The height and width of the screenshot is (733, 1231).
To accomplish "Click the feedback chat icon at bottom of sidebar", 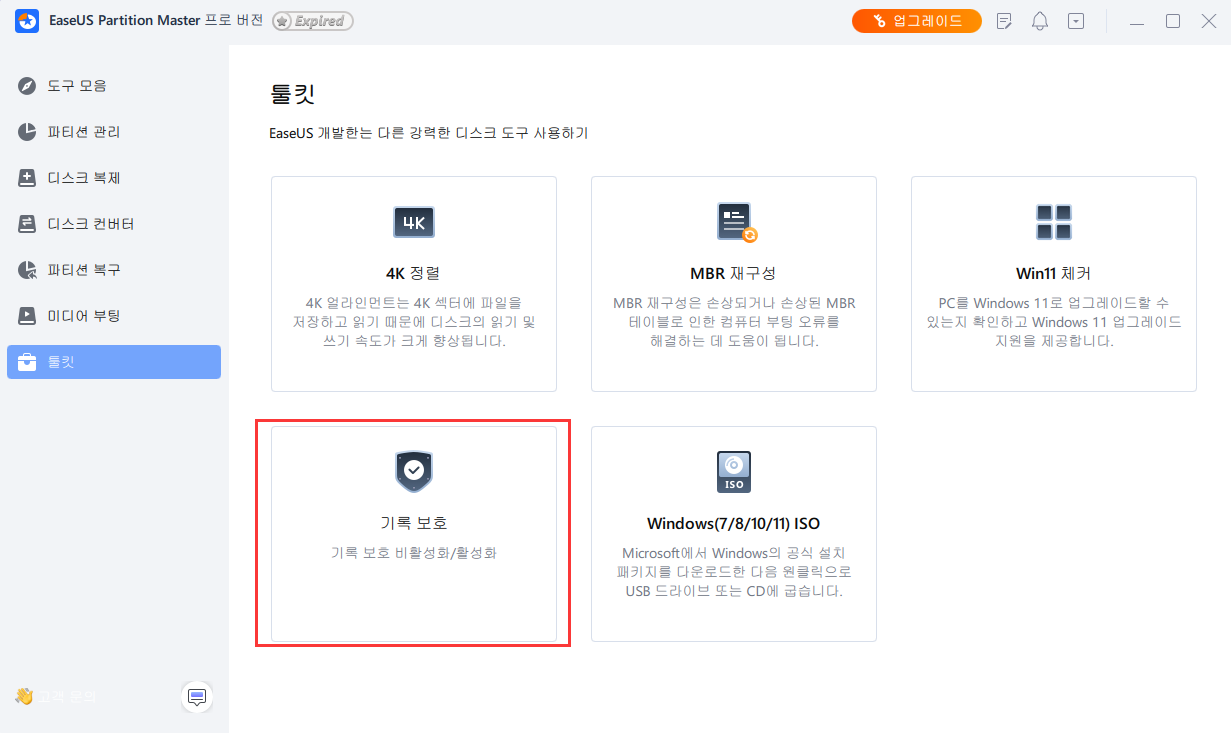I will (x=197, y=696).
